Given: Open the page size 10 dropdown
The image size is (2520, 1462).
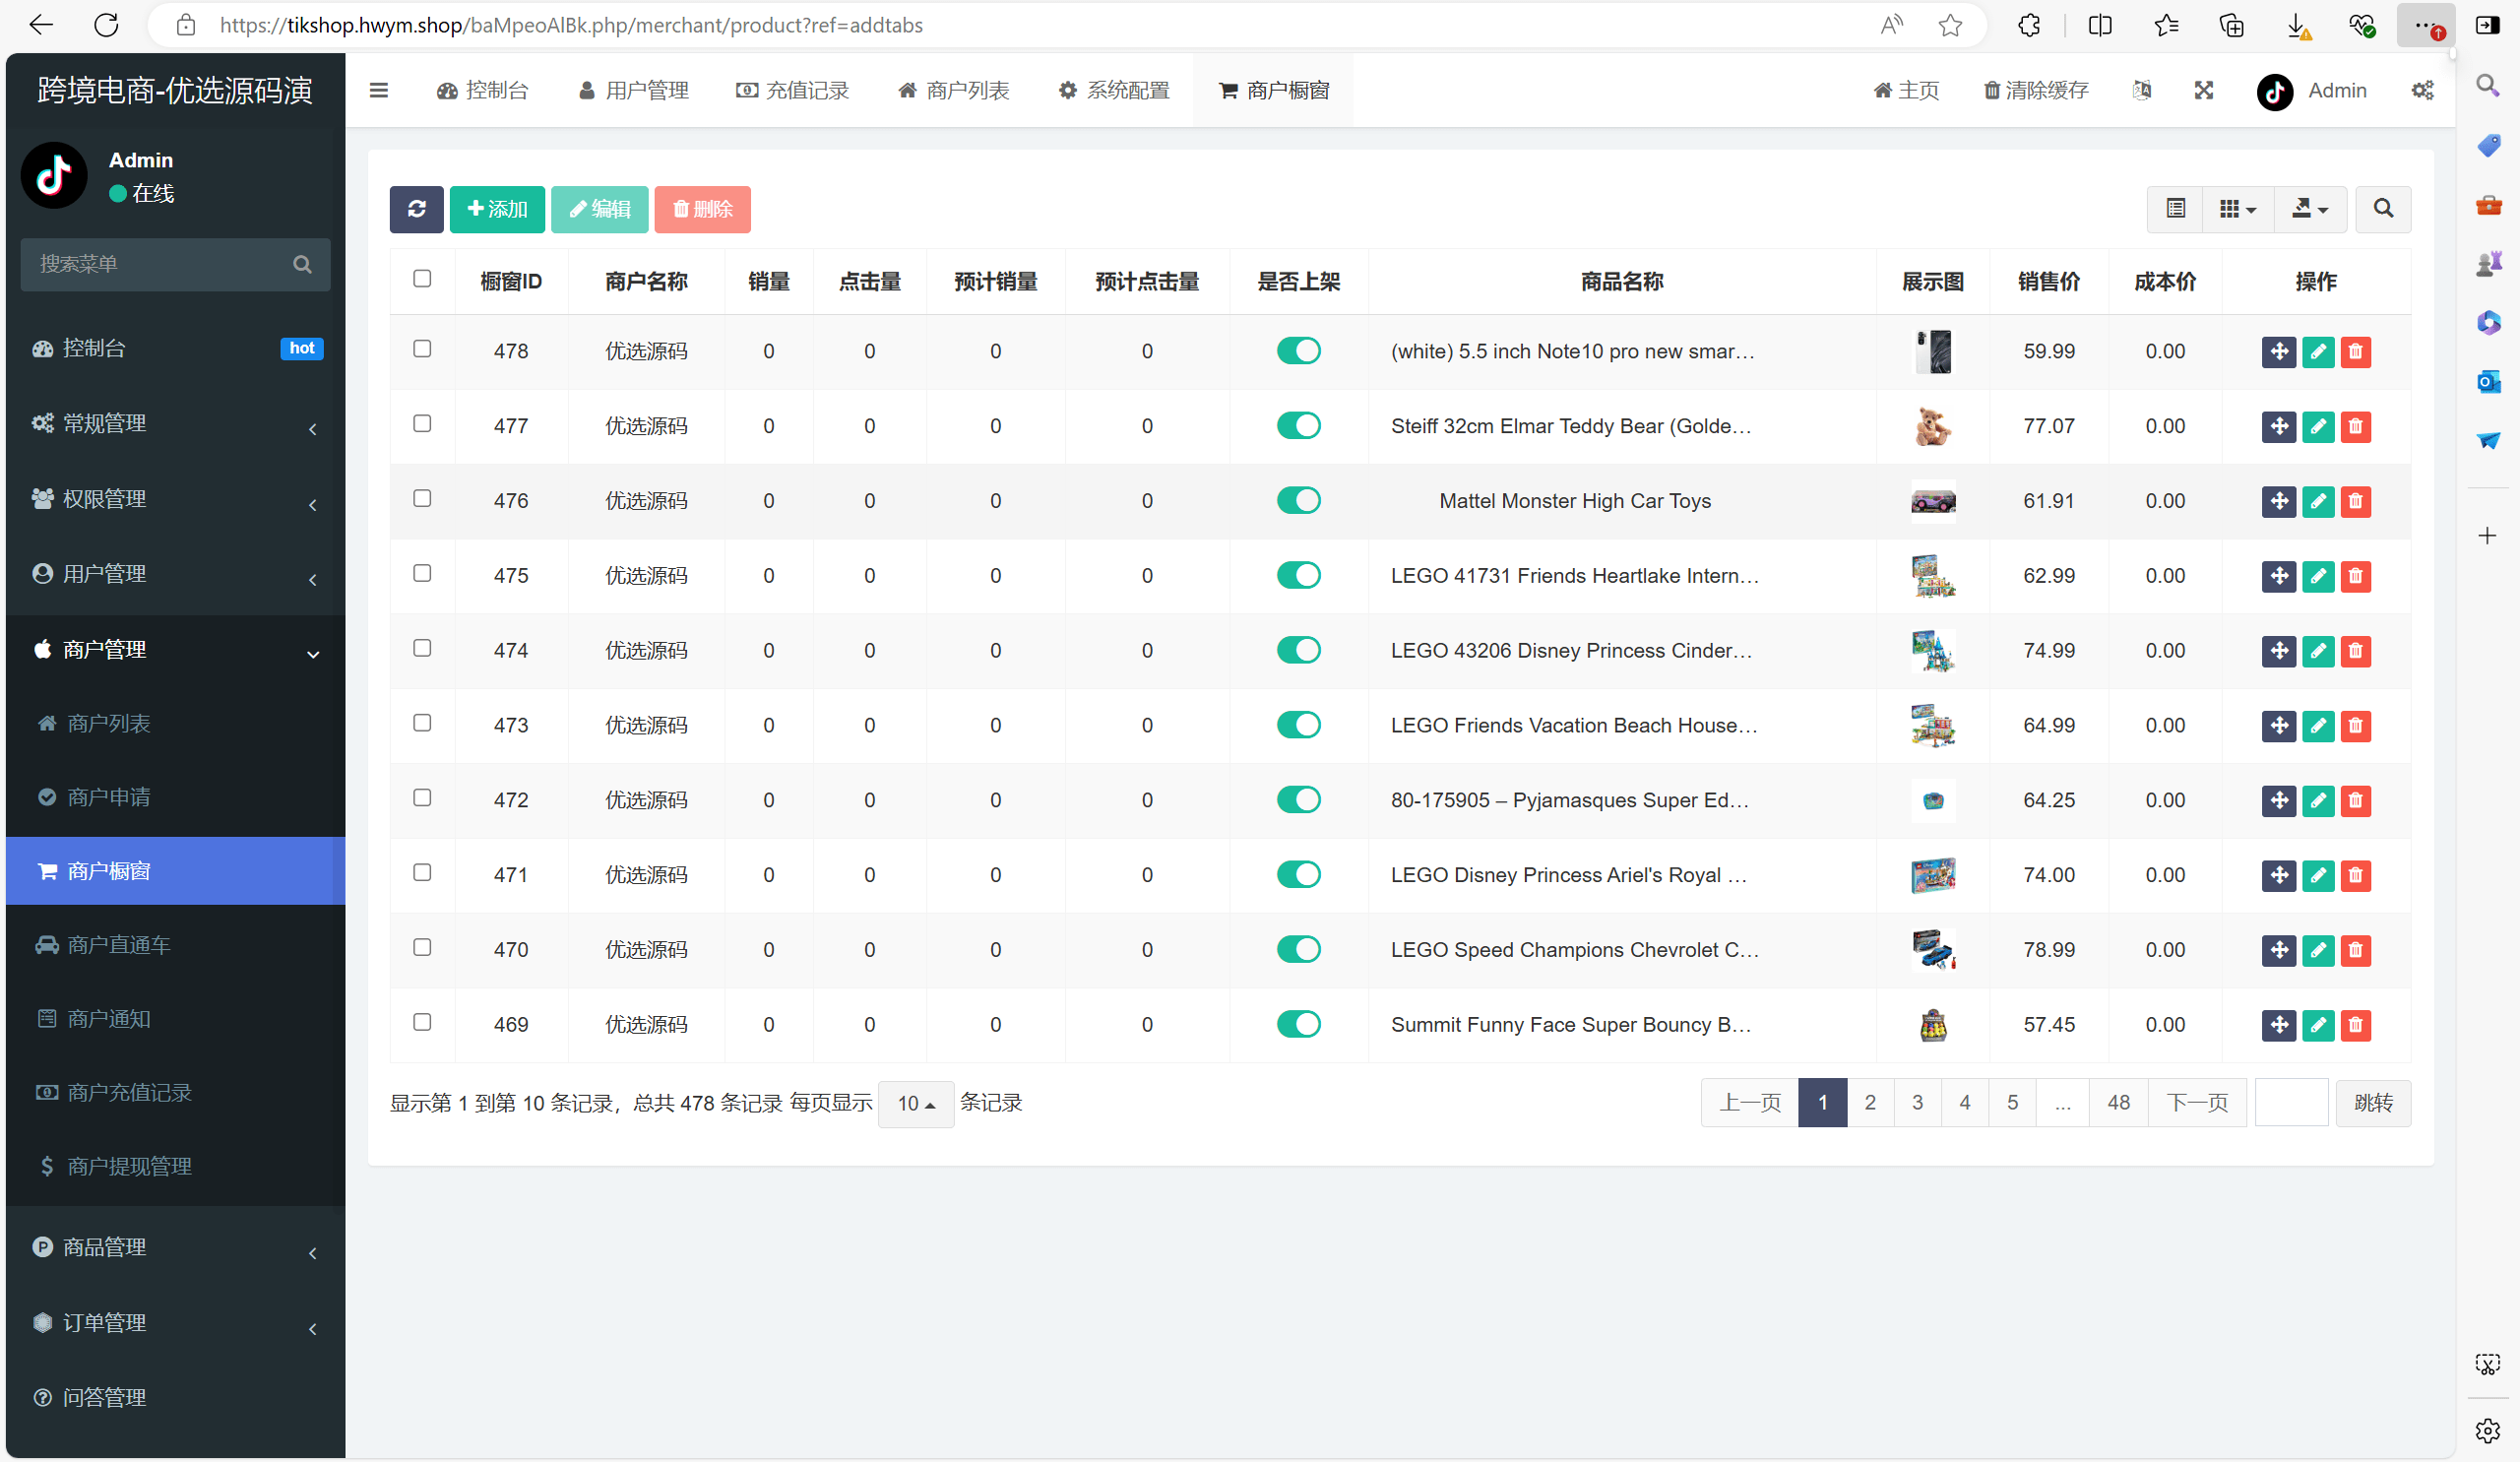Looking at the screenshot, I should point(916,1104).
